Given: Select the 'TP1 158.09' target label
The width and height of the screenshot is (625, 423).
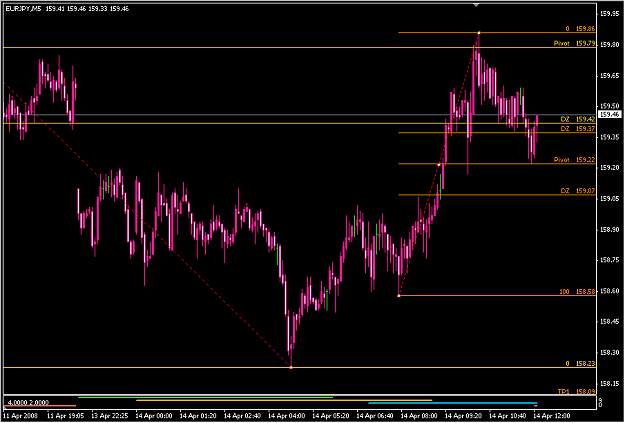Looking at the screenshot, I should [x=576, y=392].
